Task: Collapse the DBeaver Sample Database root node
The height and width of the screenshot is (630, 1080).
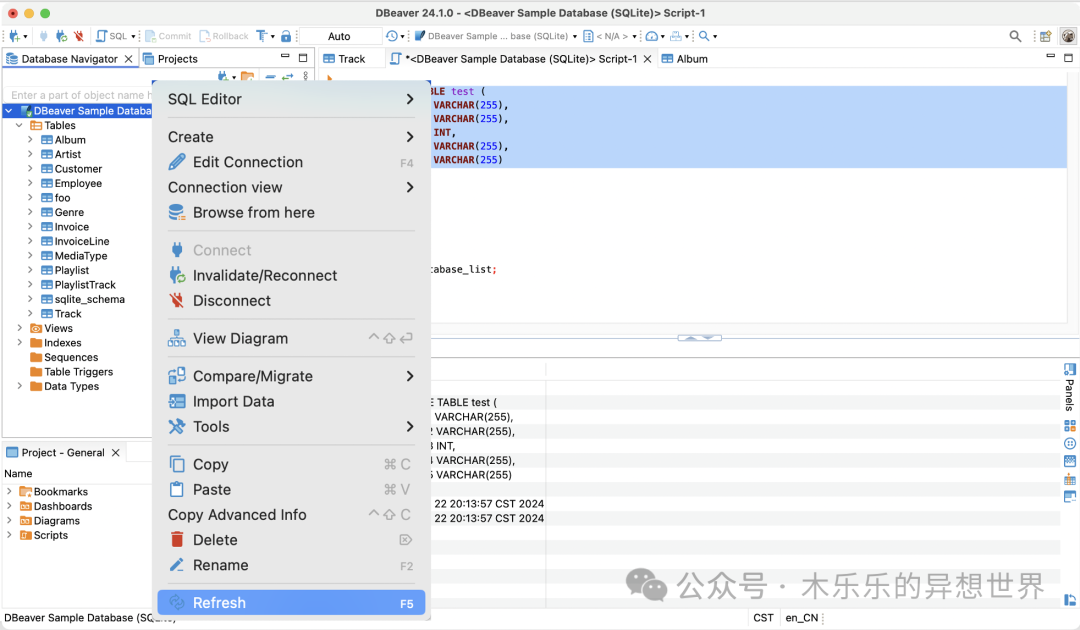Action: [9, 111]
